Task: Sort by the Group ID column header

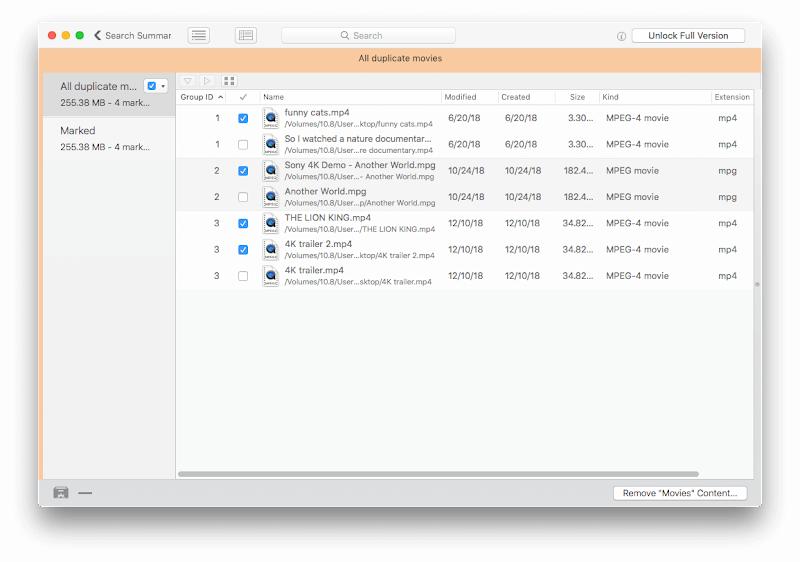Action: tap(197, 97)
